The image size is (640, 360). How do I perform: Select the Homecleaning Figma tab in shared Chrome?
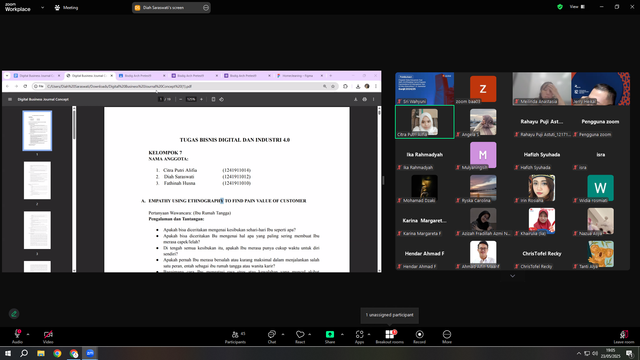coord(300,76)
